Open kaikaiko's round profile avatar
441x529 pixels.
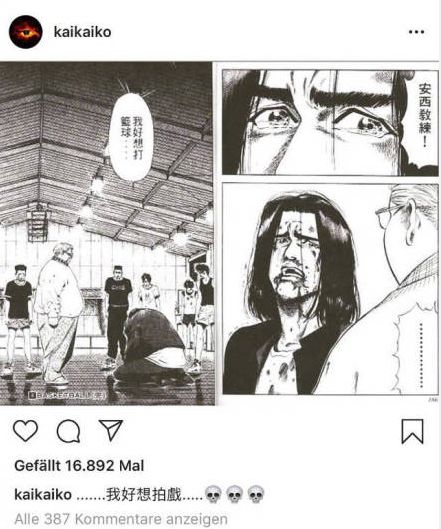tap(26, 32)
